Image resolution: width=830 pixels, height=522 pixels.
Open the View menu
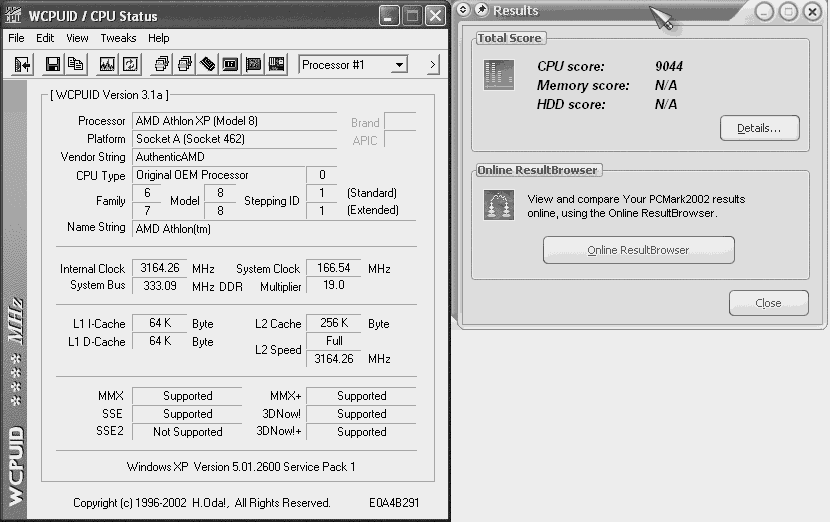click(77, 38)
